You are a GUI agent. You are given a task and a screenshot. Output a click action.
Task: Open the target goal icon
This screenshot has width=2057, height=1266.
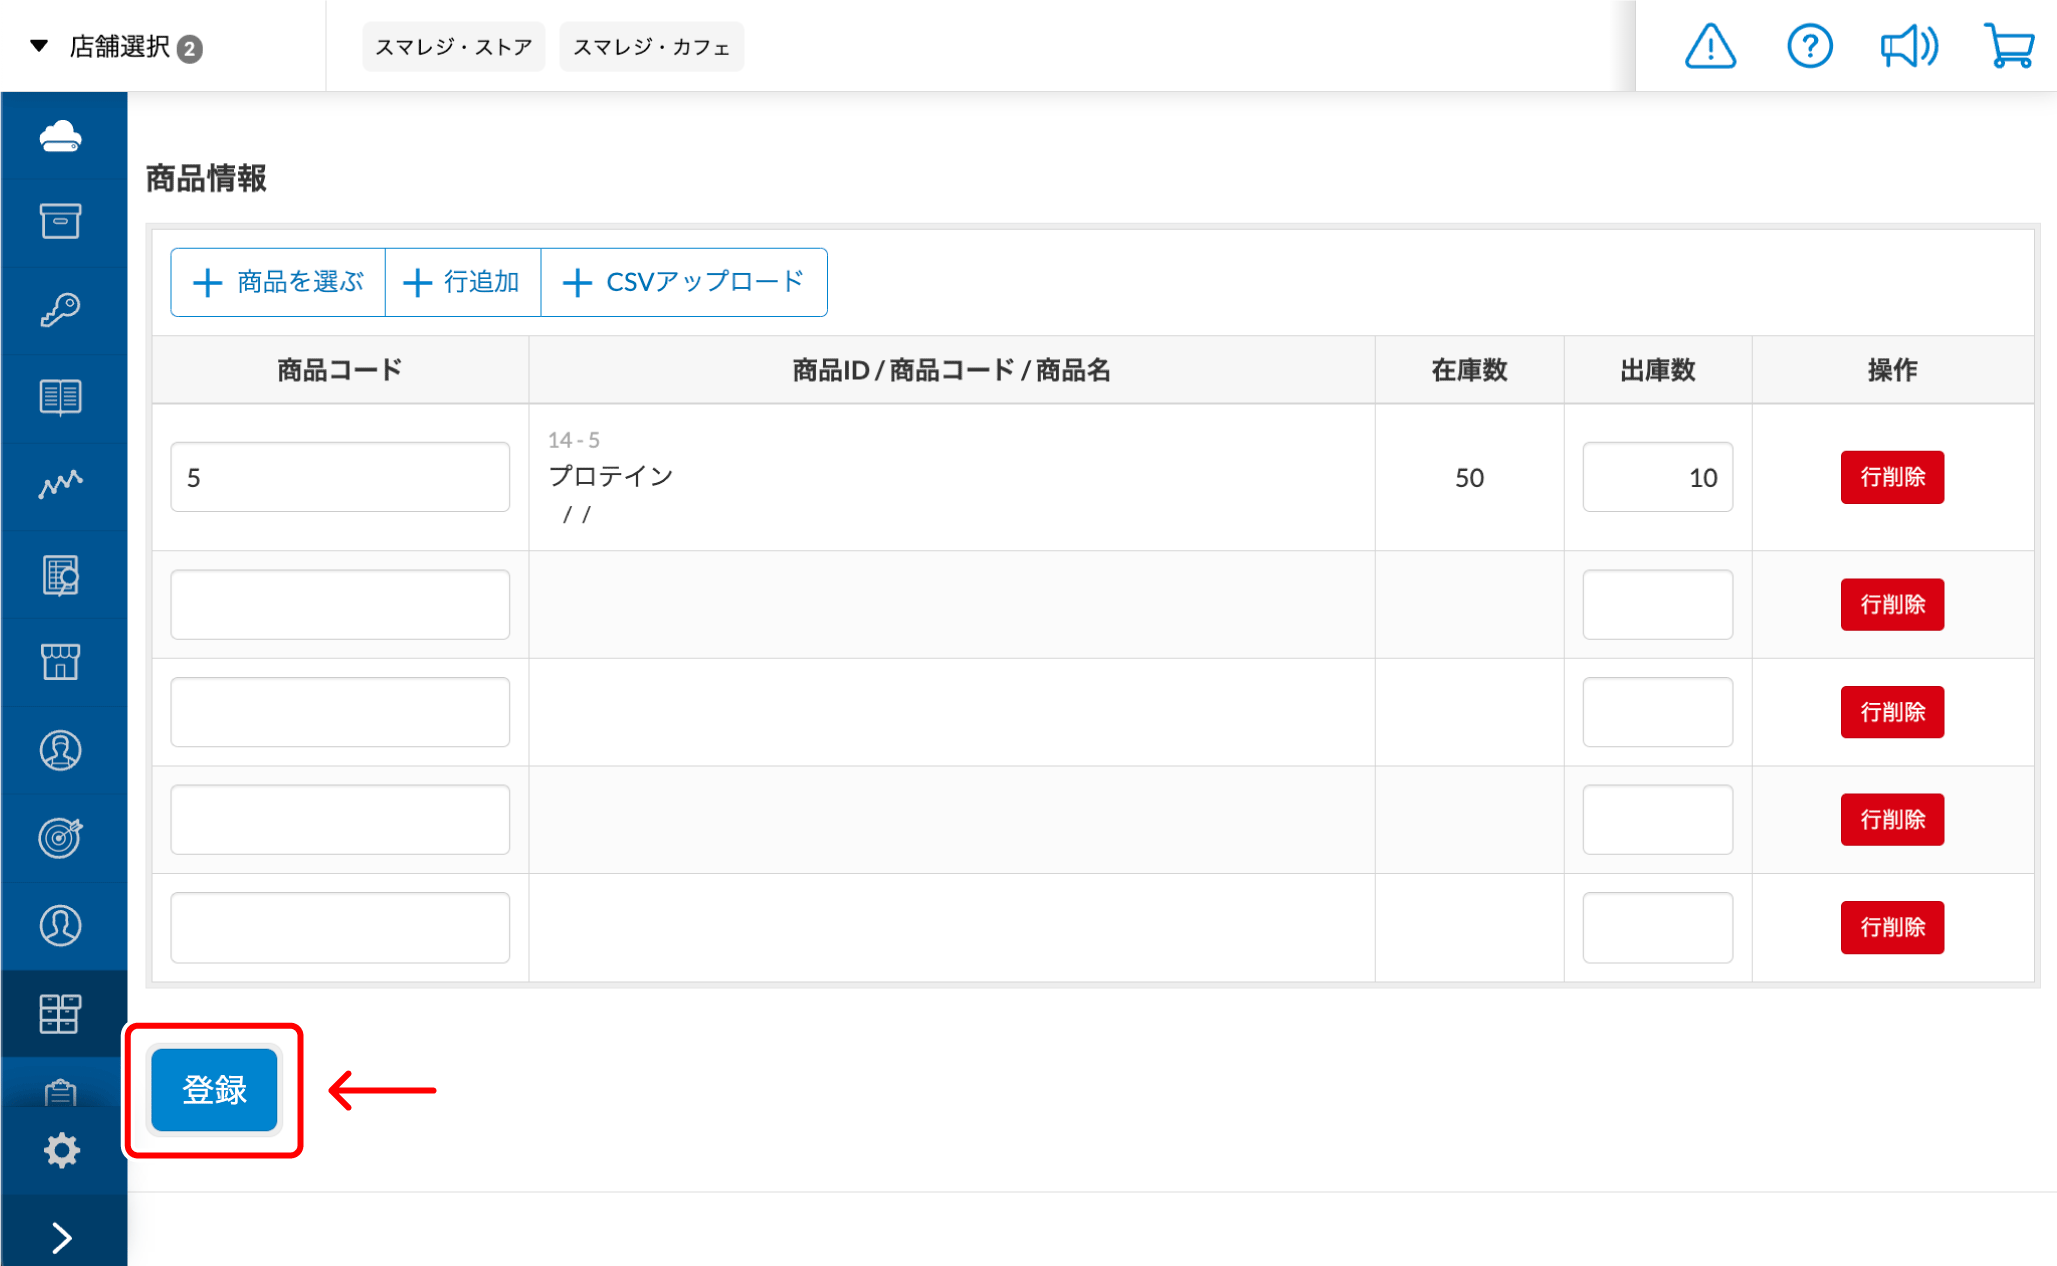click(60, 838)
